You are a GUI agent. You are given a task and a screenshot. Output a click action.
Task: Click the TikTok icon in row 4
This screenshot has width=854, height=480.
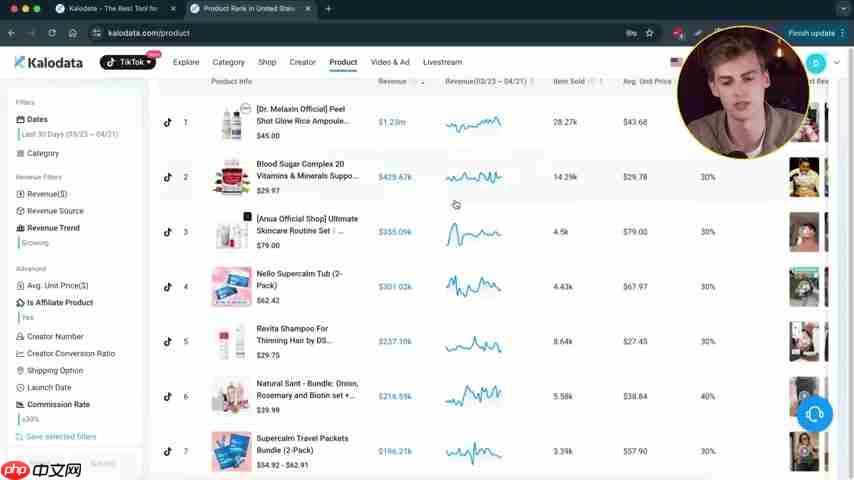168,287
